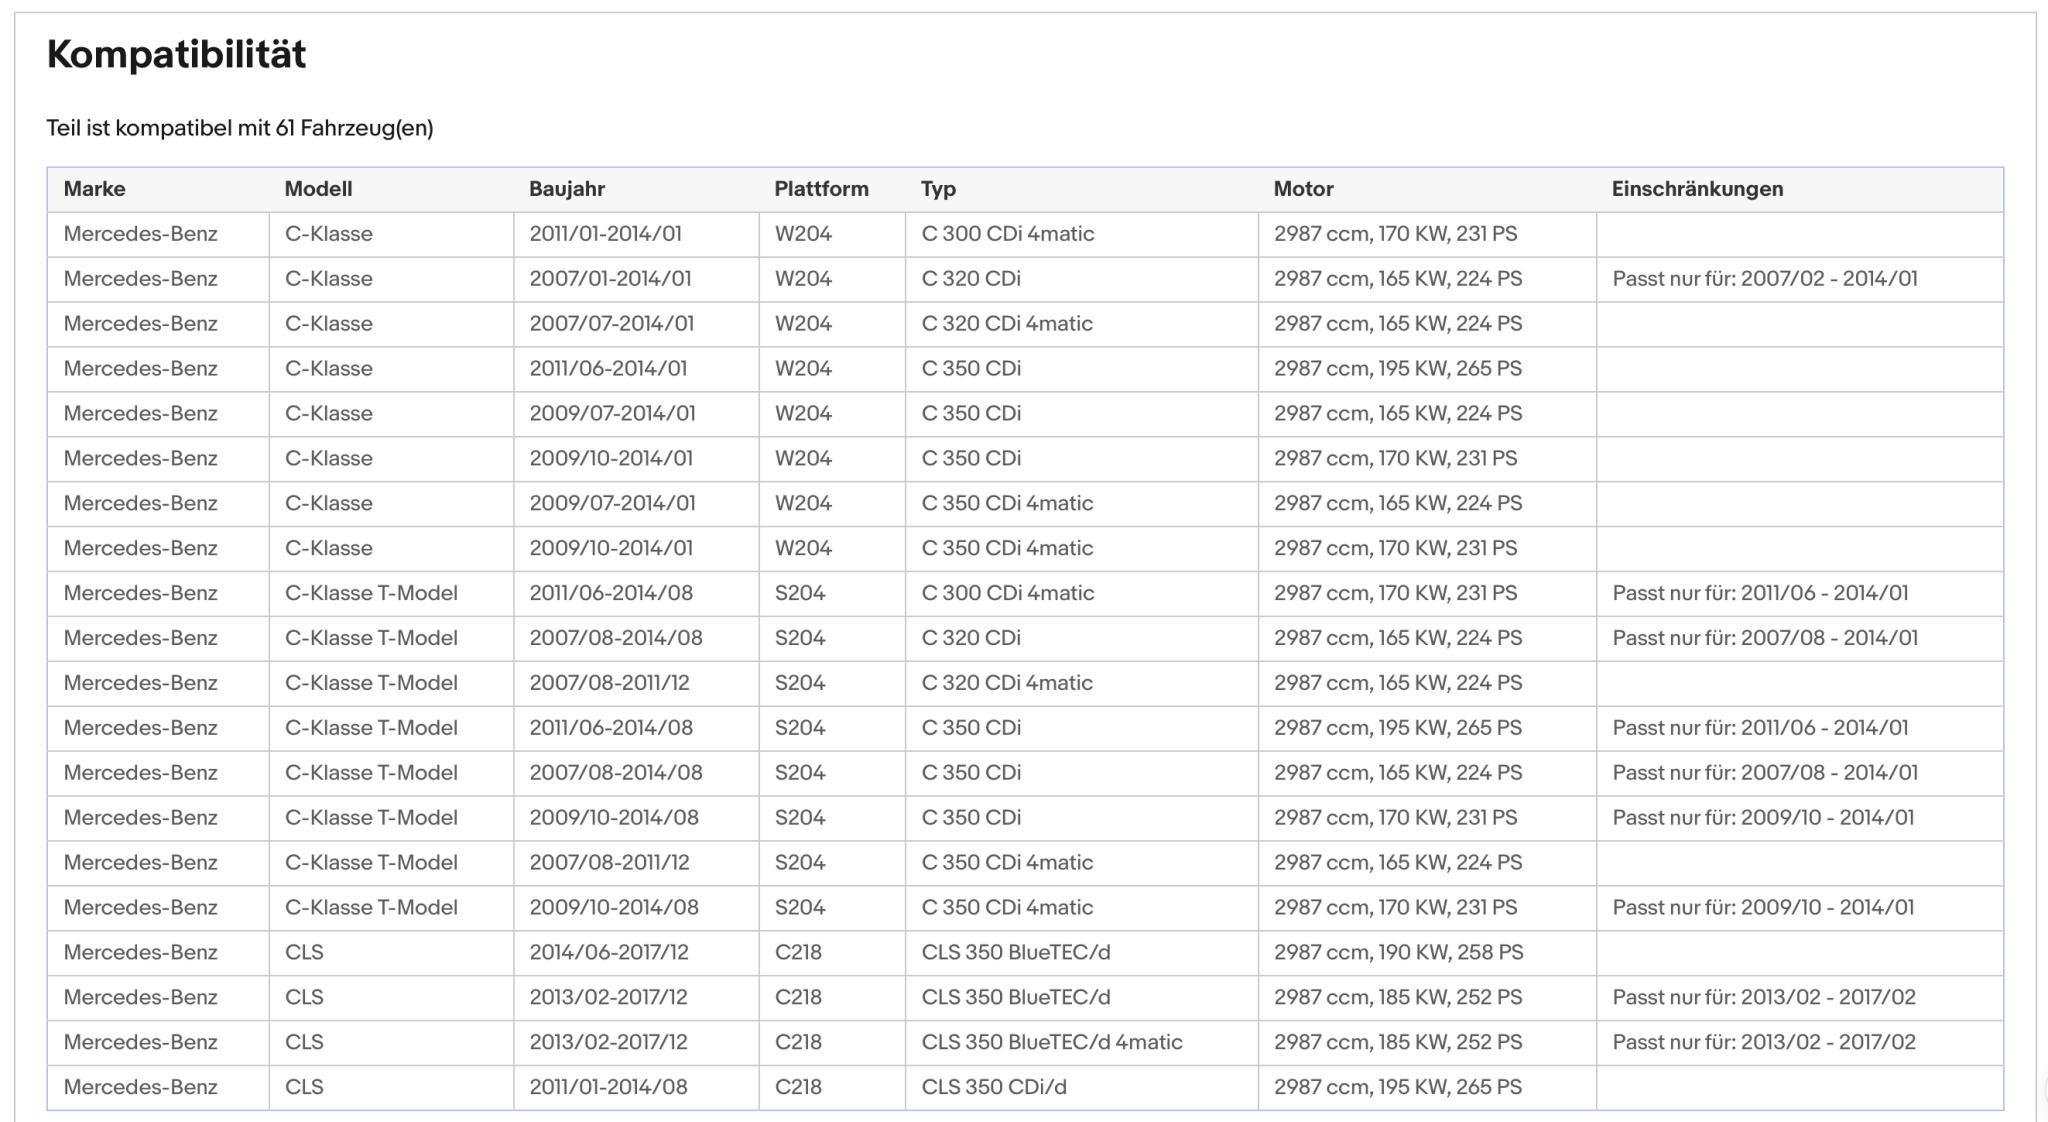Viewport: 2048px width, 1122px height.
Task: Click 'C 320 CDi 4matic' in W204 row
Action: pos(1007,324)
